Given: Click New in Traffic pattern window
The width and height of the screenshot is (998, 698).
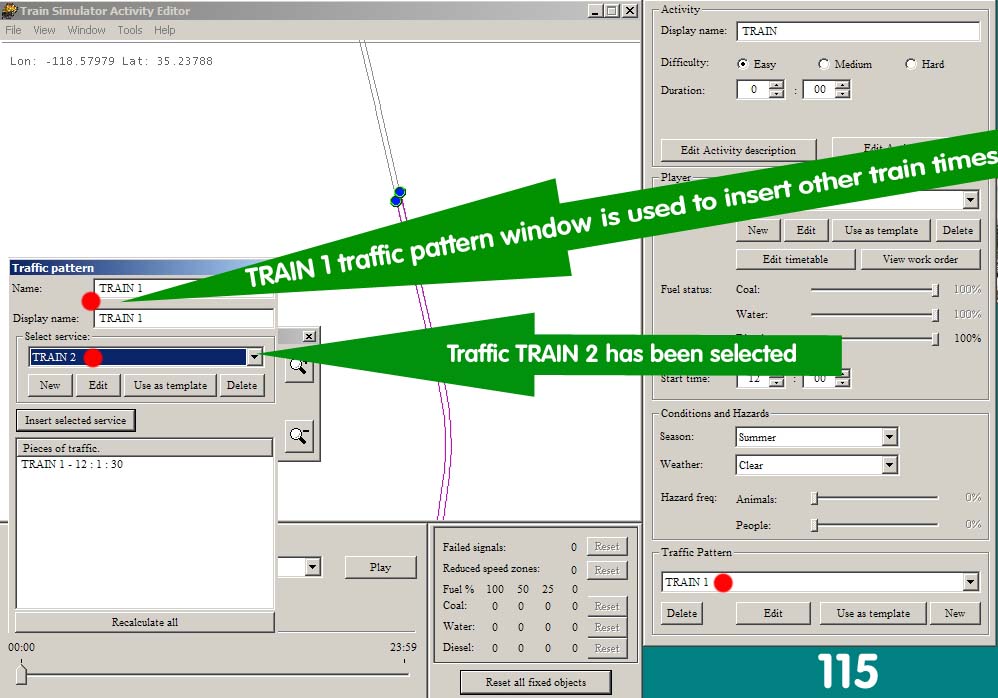Looking at the screenshot, I should [50, 385].
